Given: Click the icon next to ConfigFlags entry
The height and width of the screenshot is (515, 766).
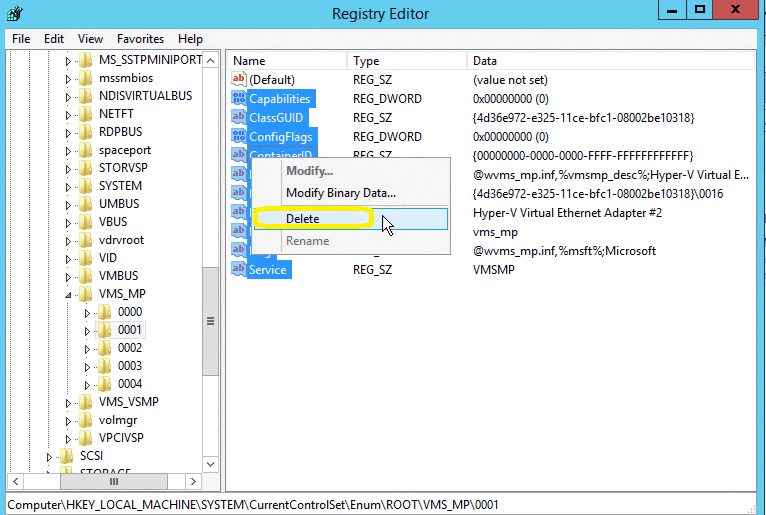Looking at the screenshot, I should tap(238, 136).
